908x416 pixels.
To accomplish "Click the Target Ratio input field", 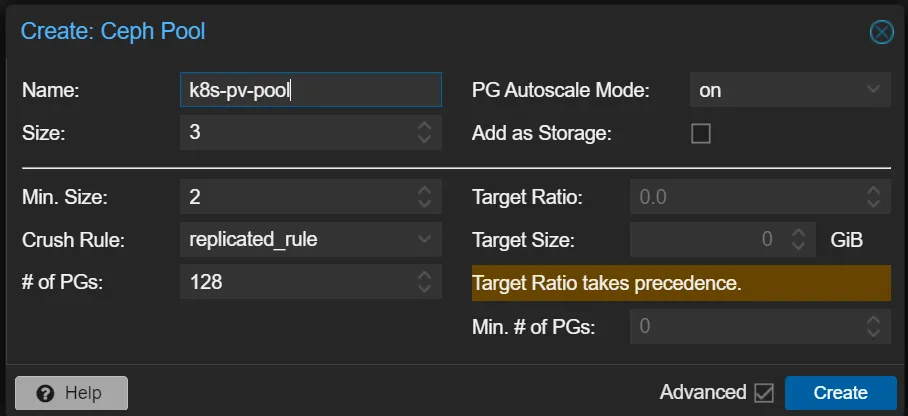I will click(745, 197).
